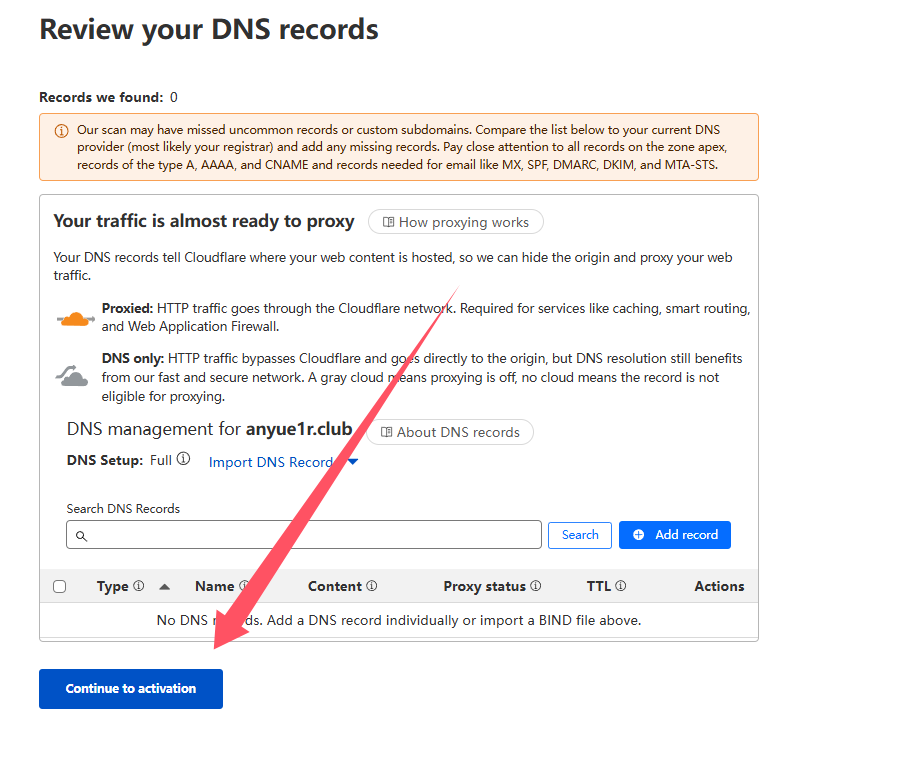The width and height of the screenshot is (904, 772).
Task: Click the 'Records we found: 0' text
Action: point(108,97)
